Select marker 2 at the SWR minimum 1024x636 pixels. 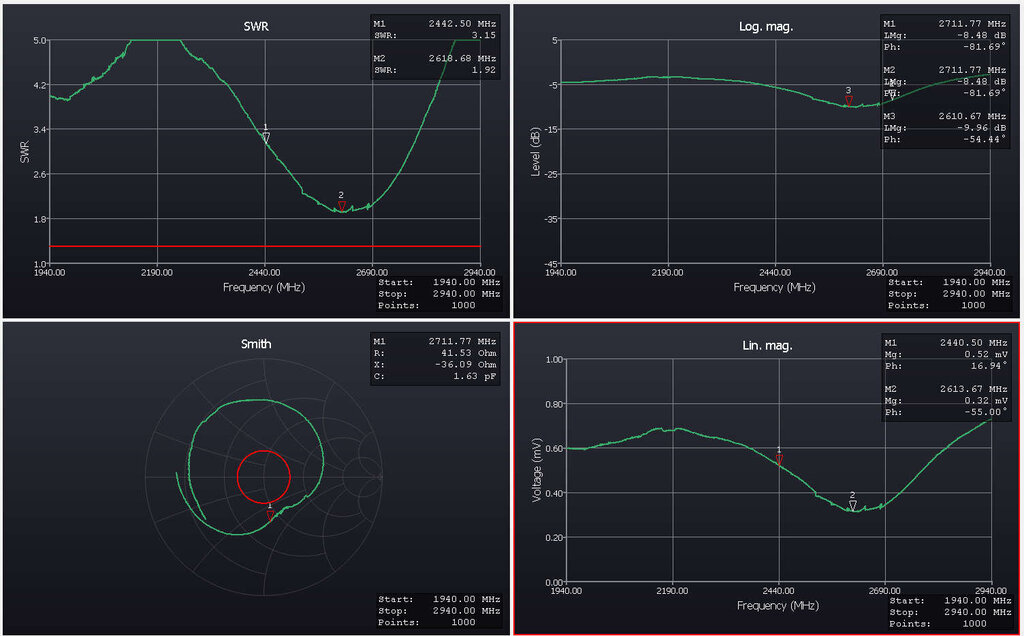(341, 205)
